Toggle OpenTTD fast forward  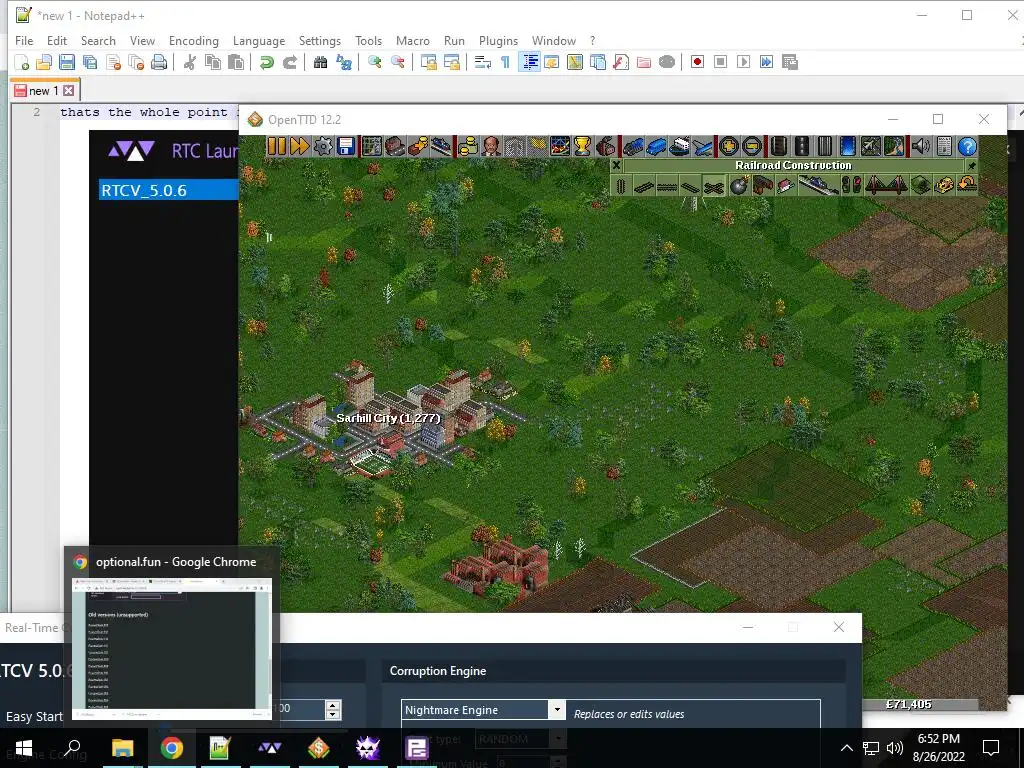click(x=300, y=146)
